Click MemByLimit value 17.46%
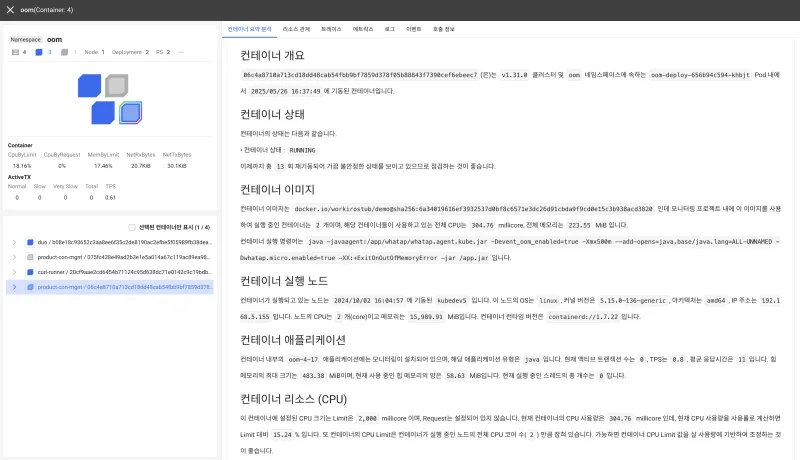800x460 pixels. 103,166
